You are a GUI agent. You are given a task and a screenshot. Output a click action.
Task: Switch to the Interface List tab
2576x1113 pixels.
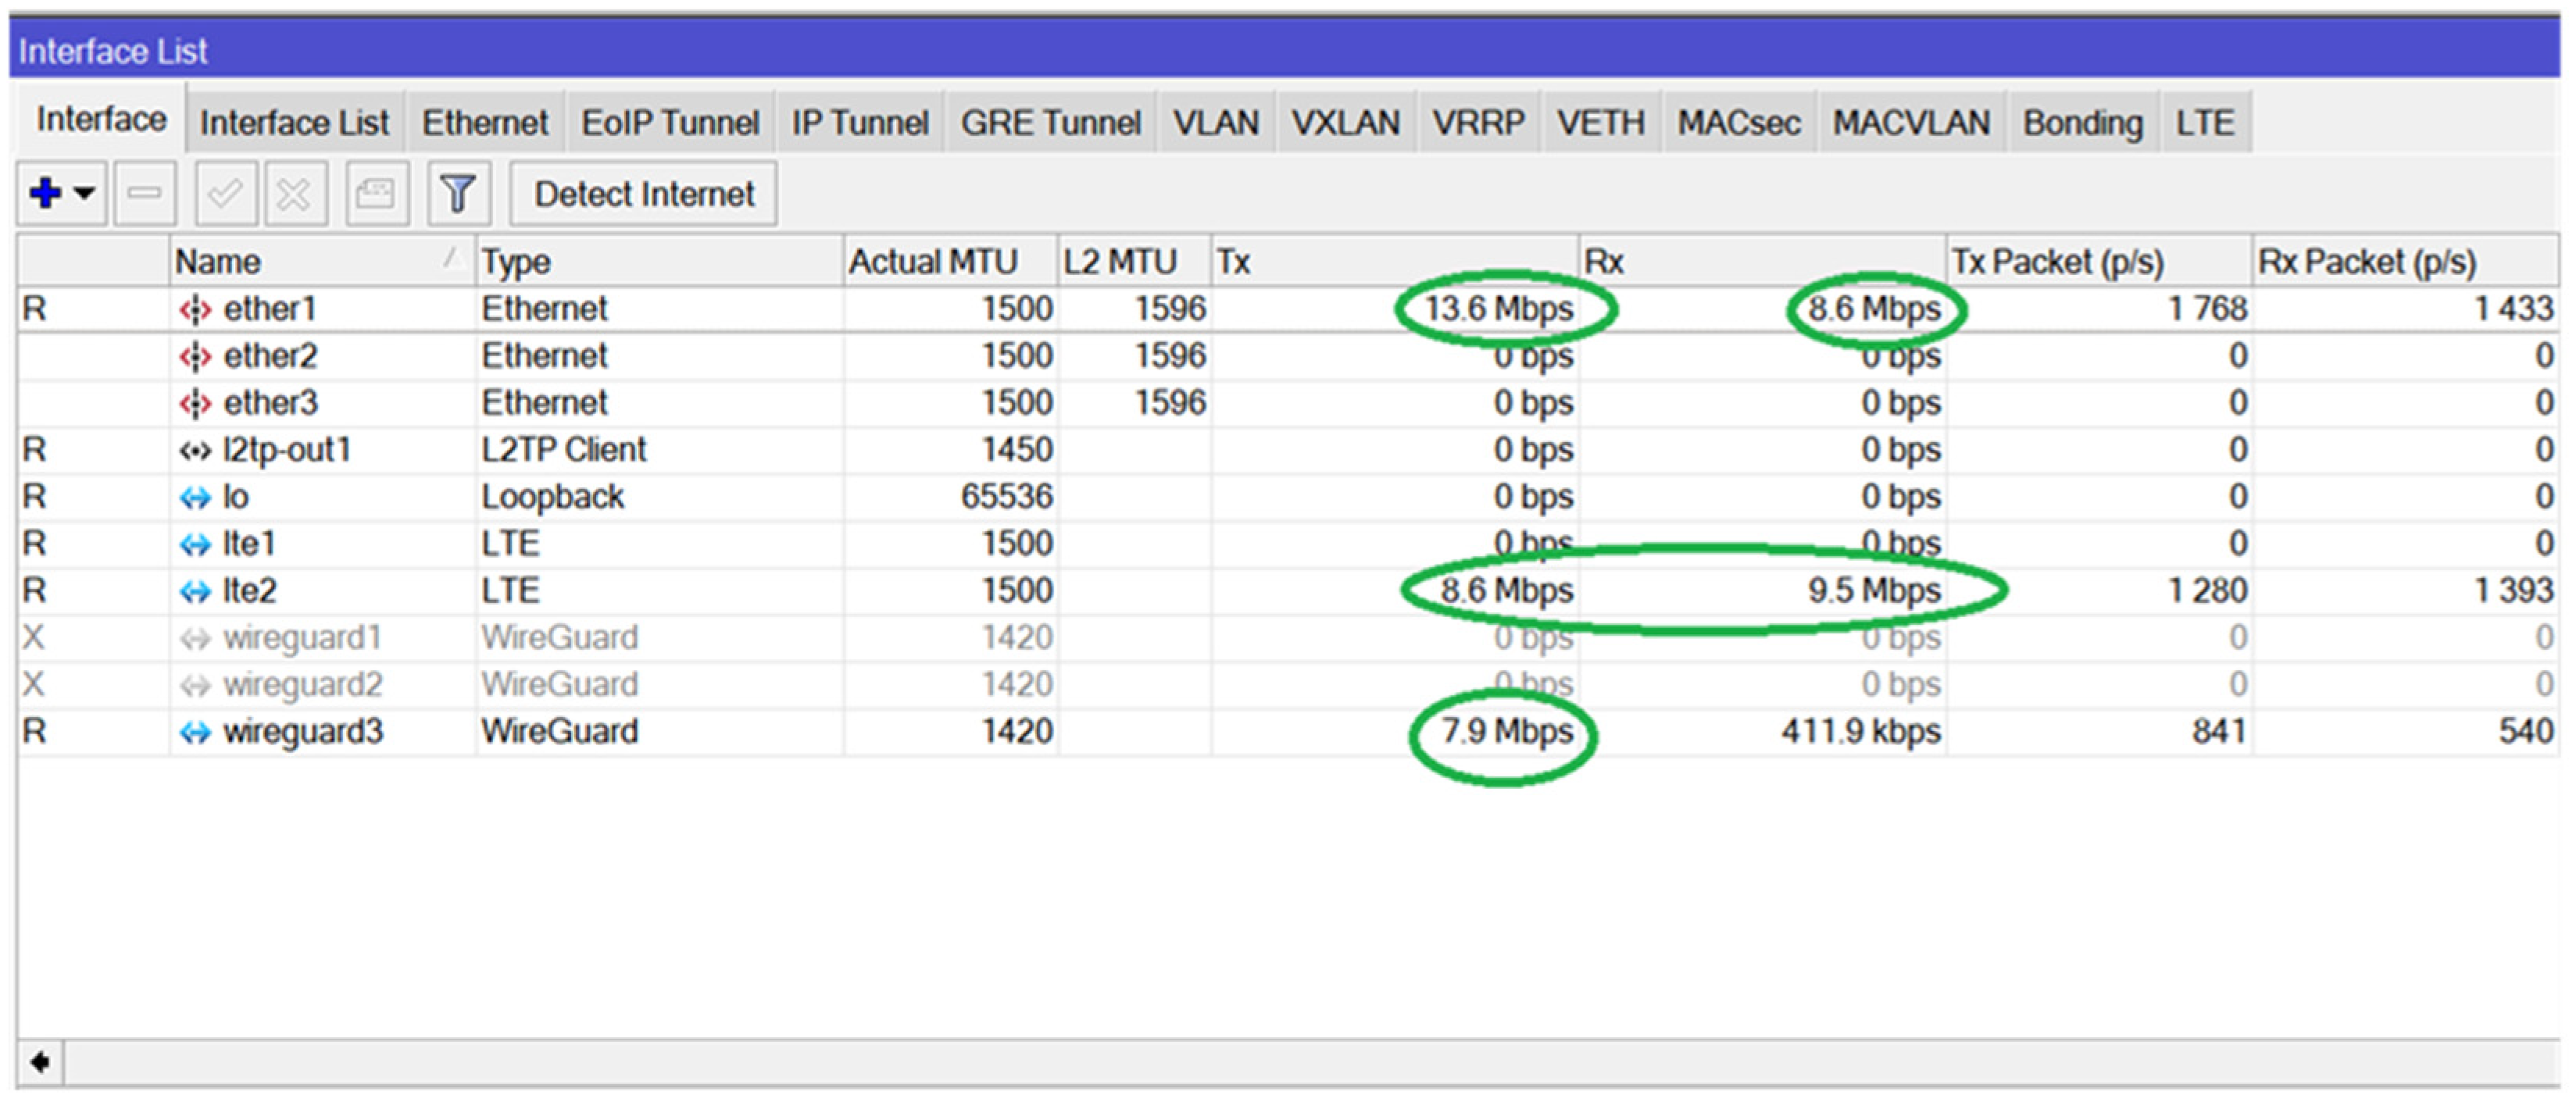[294, 123]
